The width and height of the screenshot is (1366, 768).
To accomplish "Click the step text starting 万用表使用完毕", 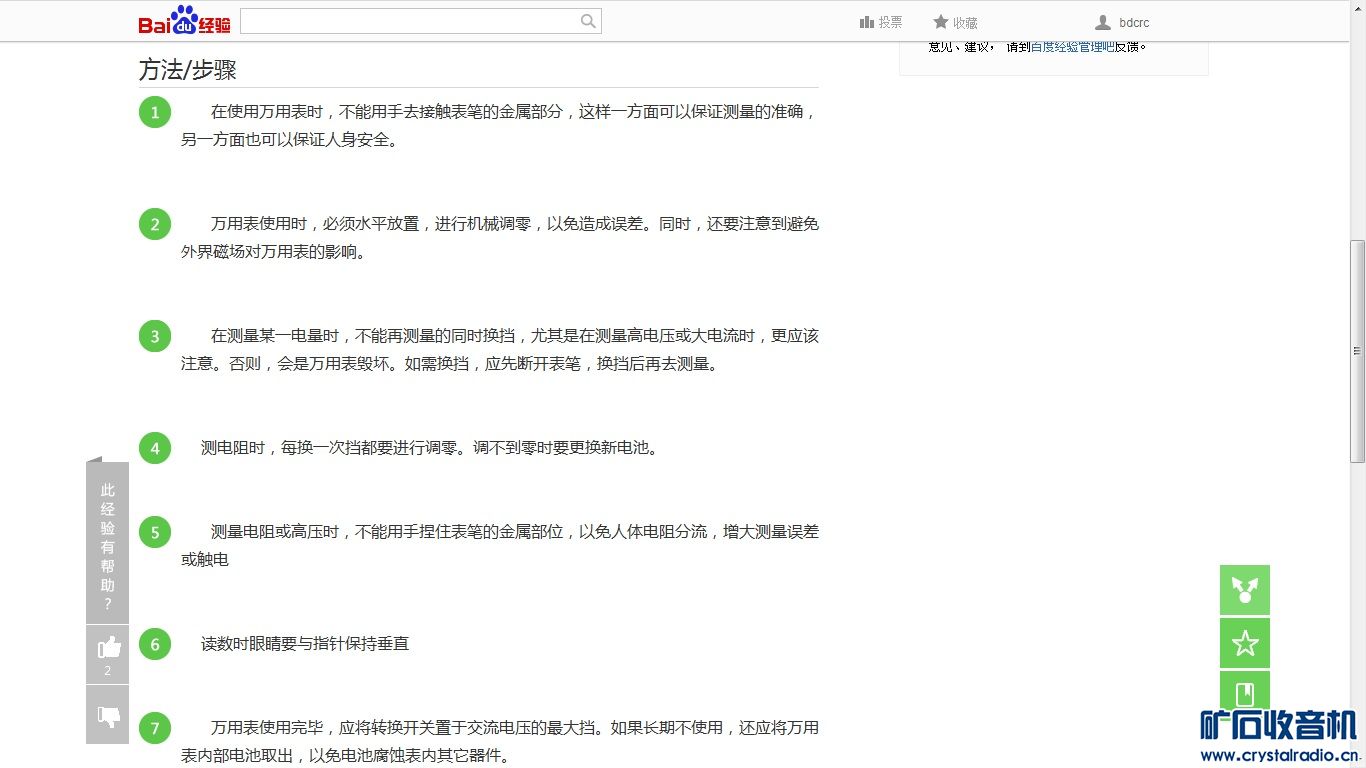I will point(500,741).
